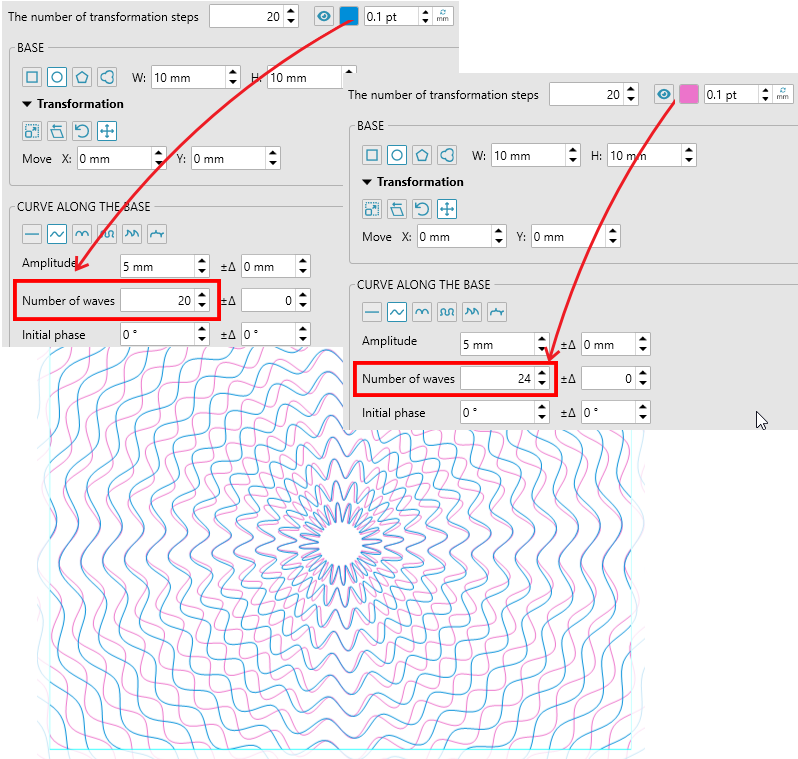Decrease Number of waves from 20
This screenshot has width=798, height=759.
tap(202, 305)
